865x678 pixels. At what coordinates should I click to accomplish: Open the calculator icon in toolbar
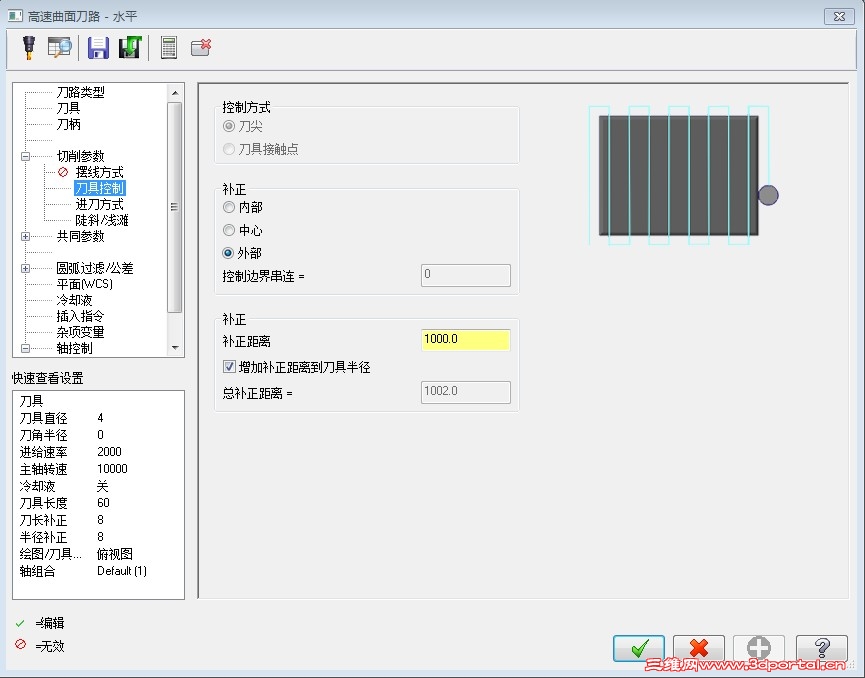click(x=169, y=48)
